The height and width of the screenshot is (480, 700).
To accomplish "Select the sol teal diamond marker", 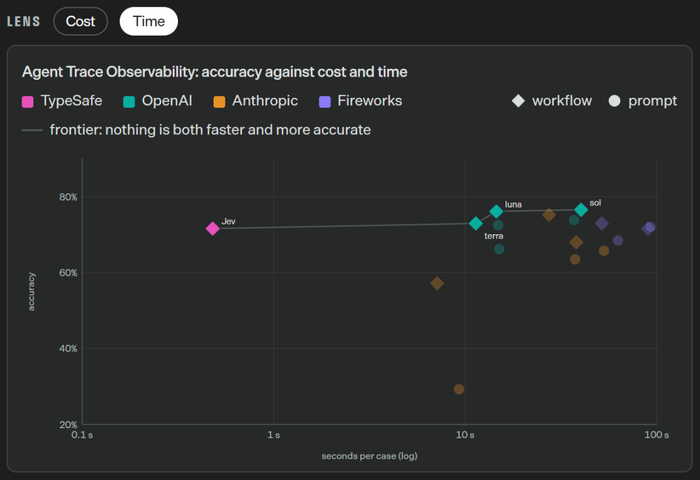I will 581,209.
